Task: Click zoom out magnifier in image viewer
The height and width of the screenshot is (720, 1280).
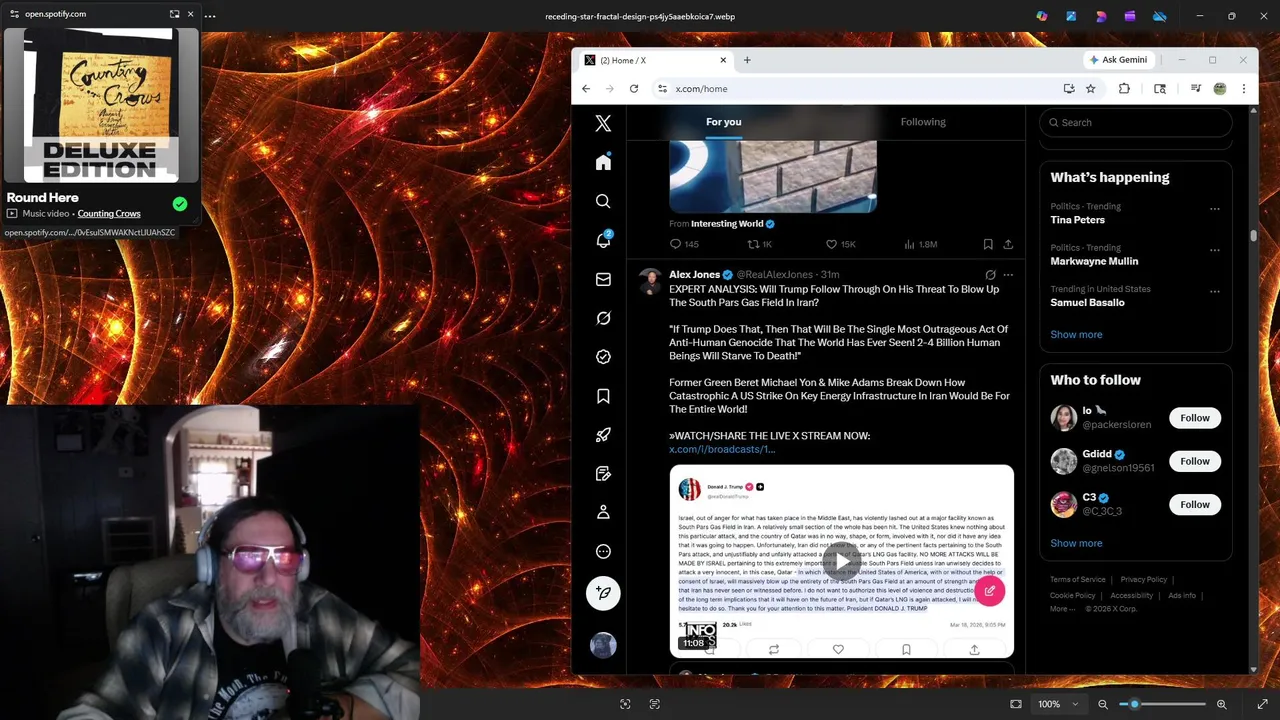Action: tap(1103, 704)
